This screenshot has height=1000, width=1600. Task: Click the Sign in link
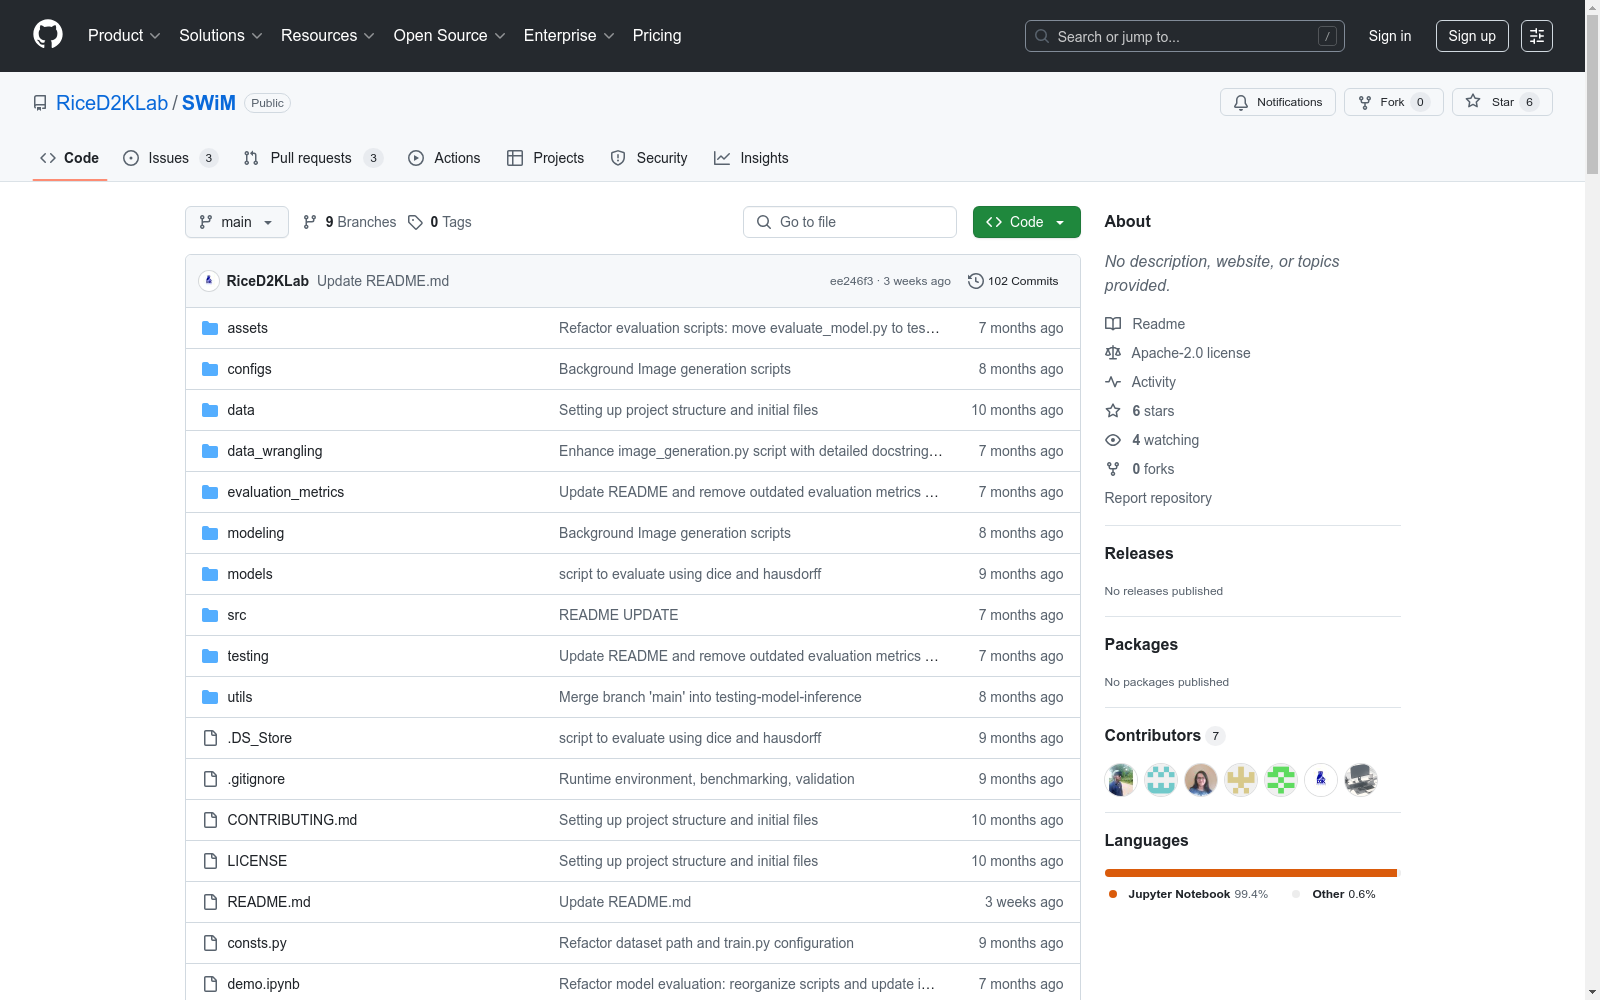coord(1390,36)
